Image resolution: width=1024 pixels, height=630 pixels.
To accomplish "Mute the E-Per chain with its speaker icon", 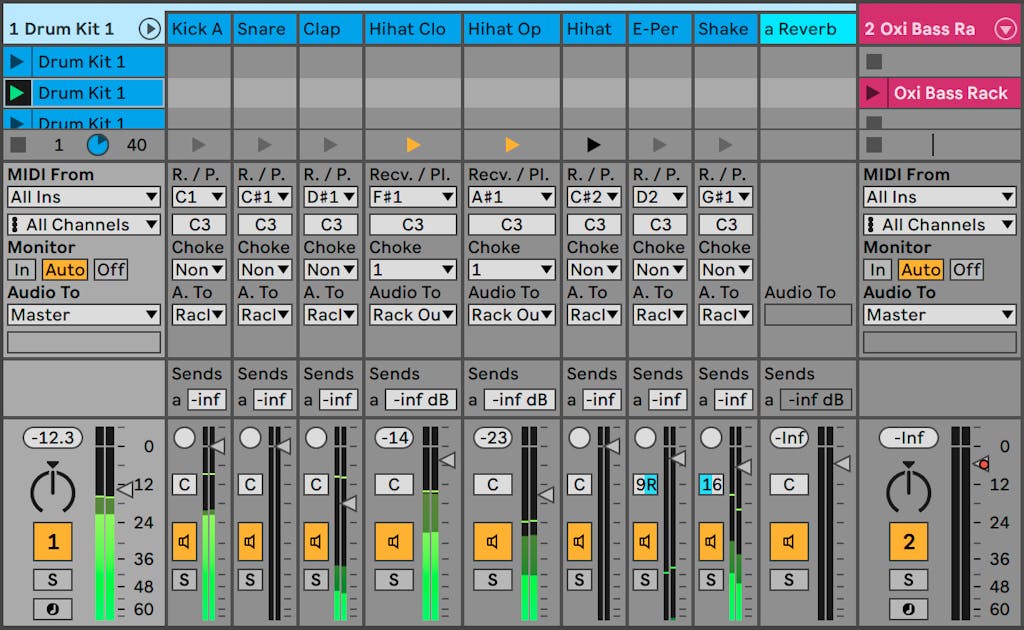I will (645, 542).
